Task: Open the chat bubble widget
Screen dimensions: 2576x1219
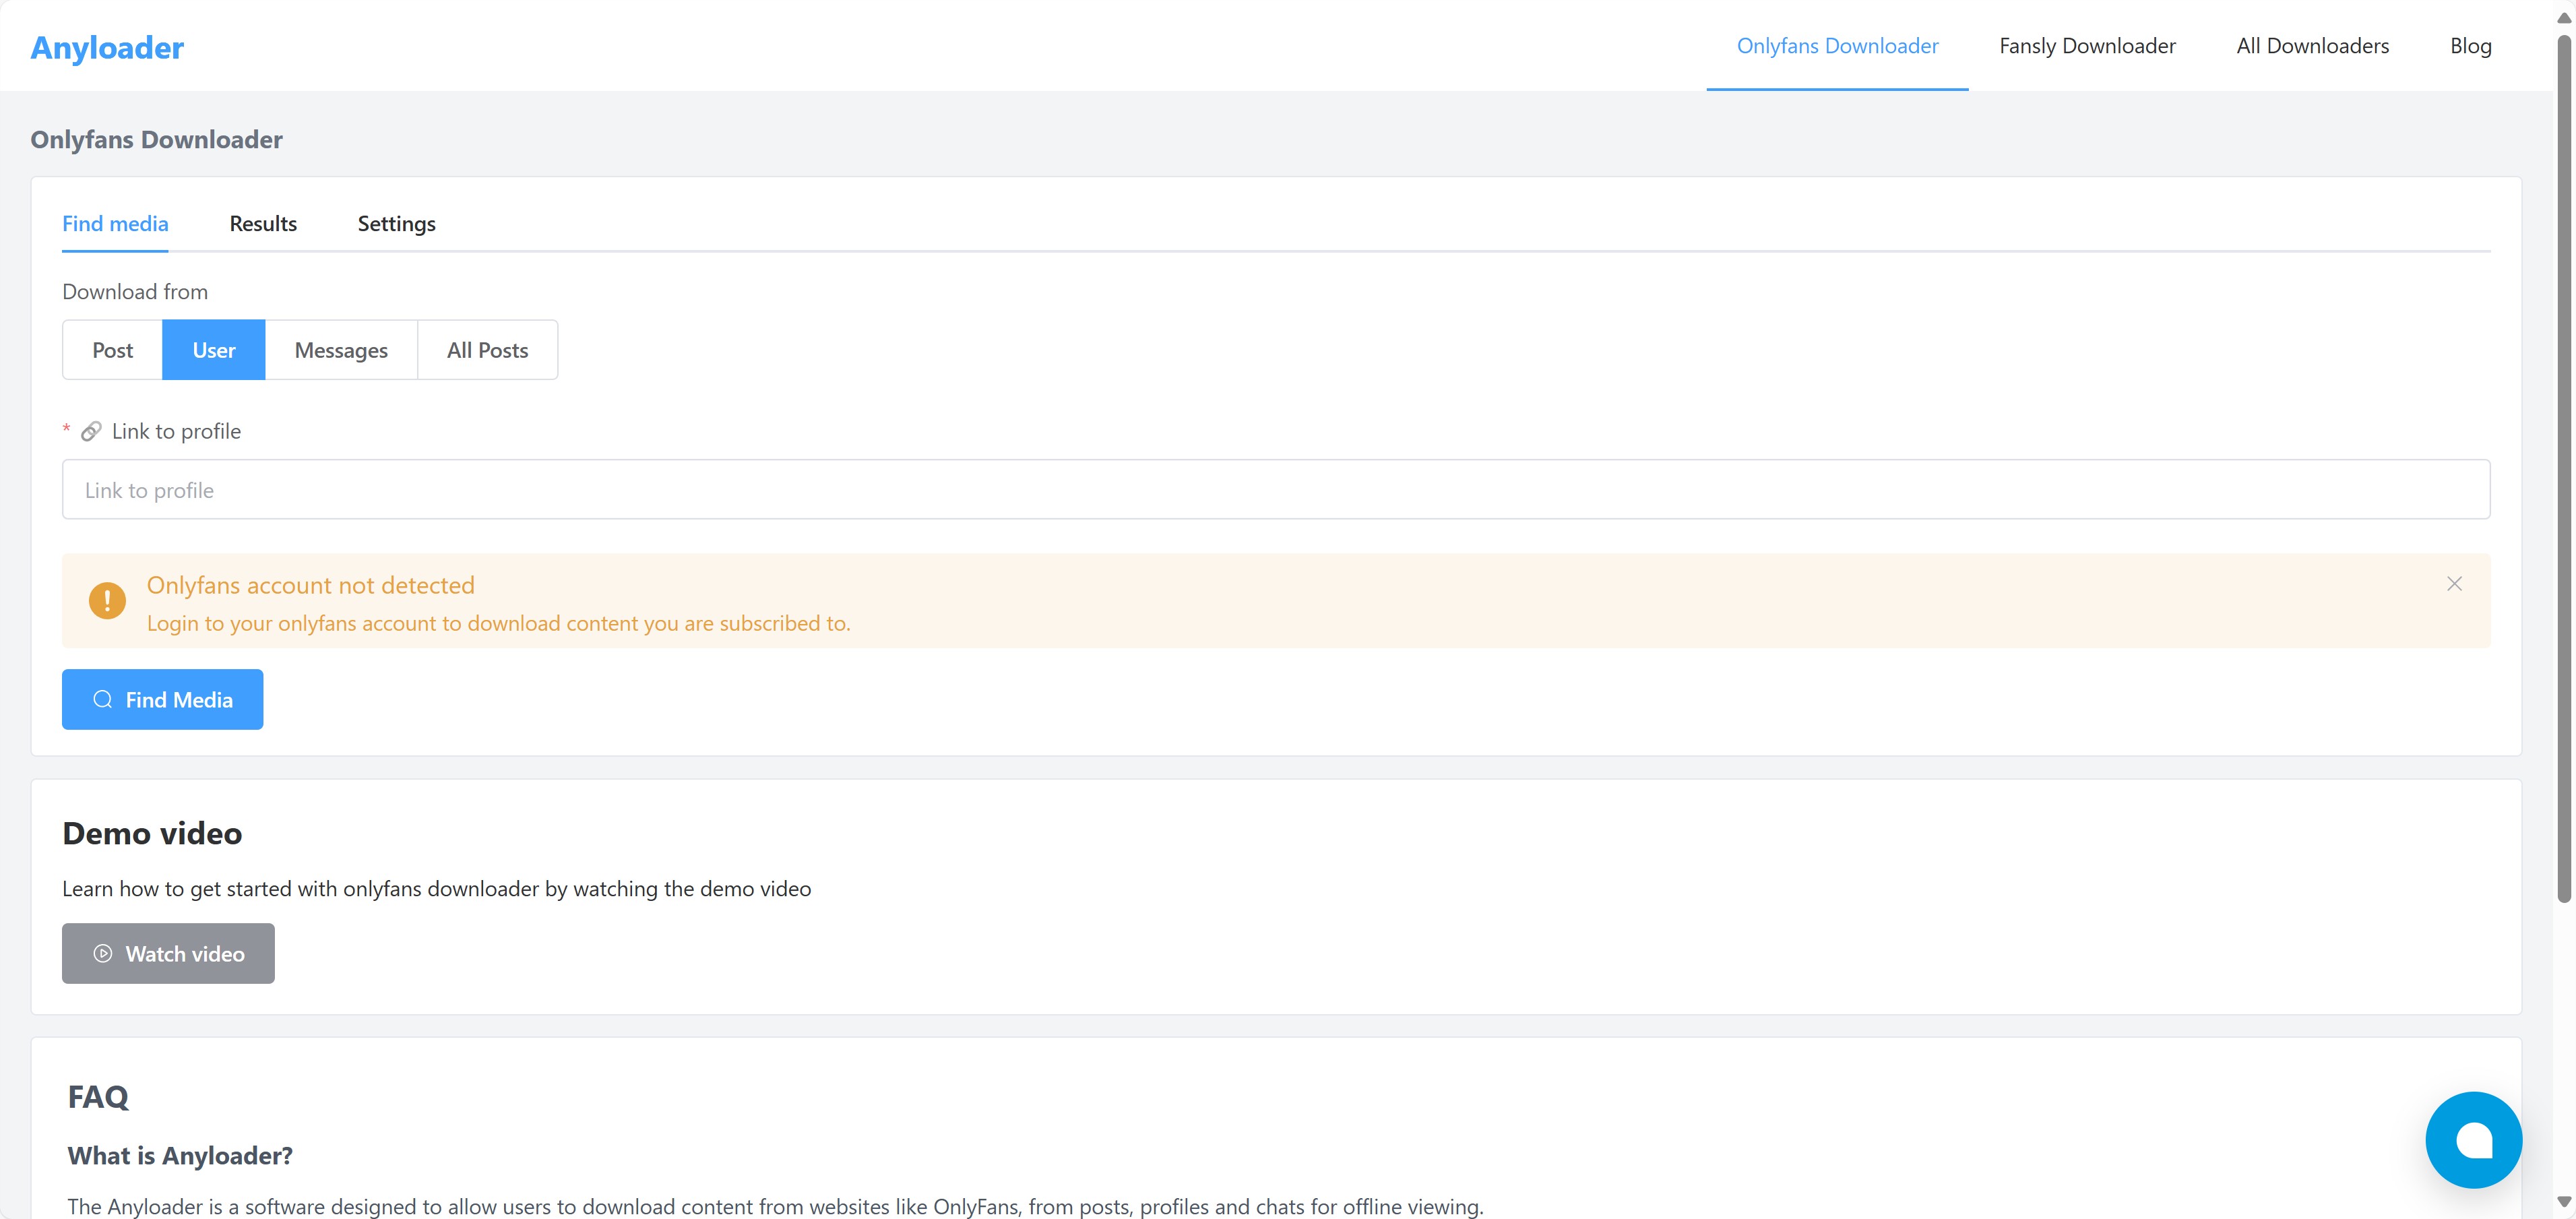Action: point(2473,1139)
